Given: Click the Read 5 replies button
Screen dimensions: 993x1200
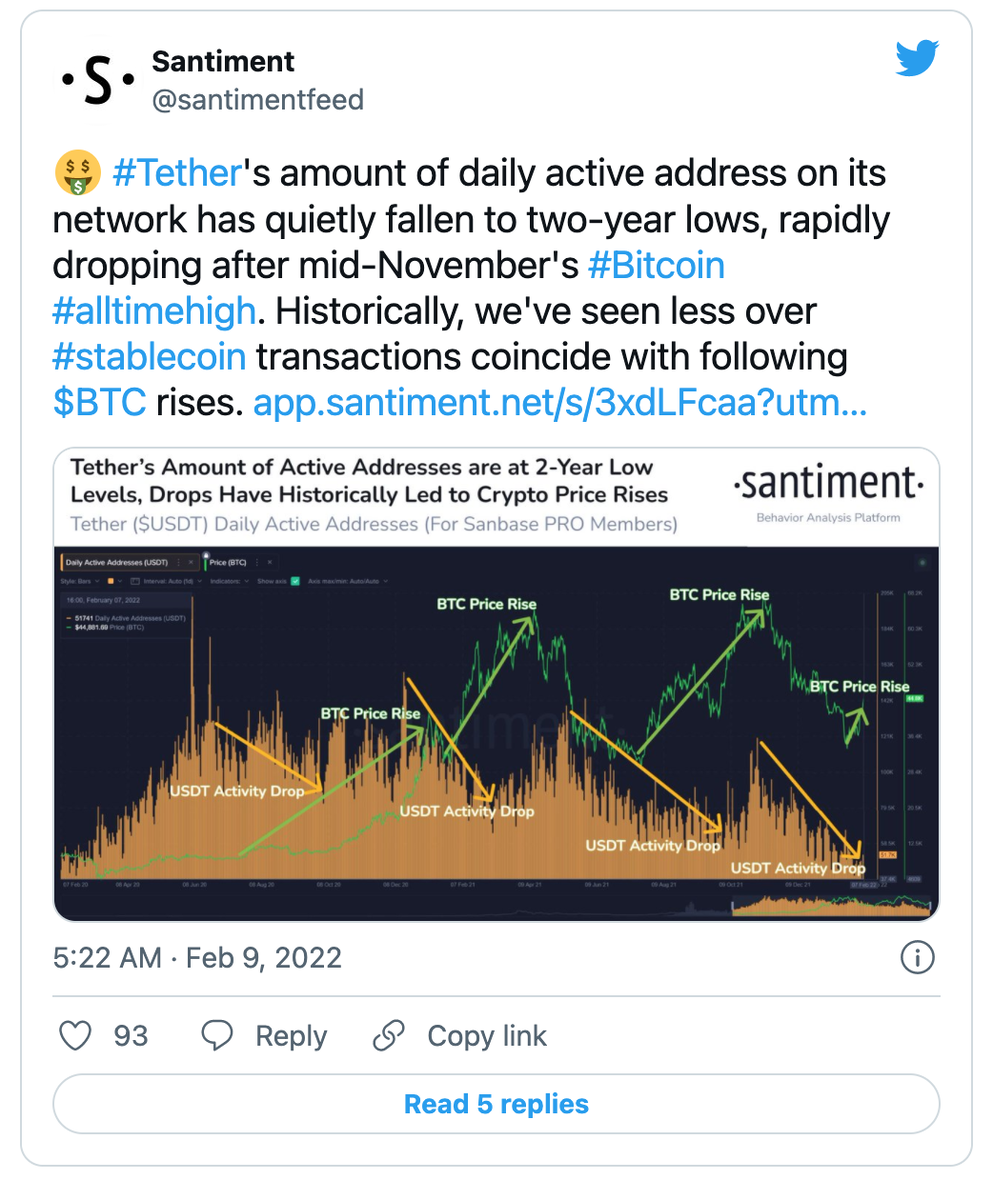Looking at the screenshot, I should coord(496,1105).
